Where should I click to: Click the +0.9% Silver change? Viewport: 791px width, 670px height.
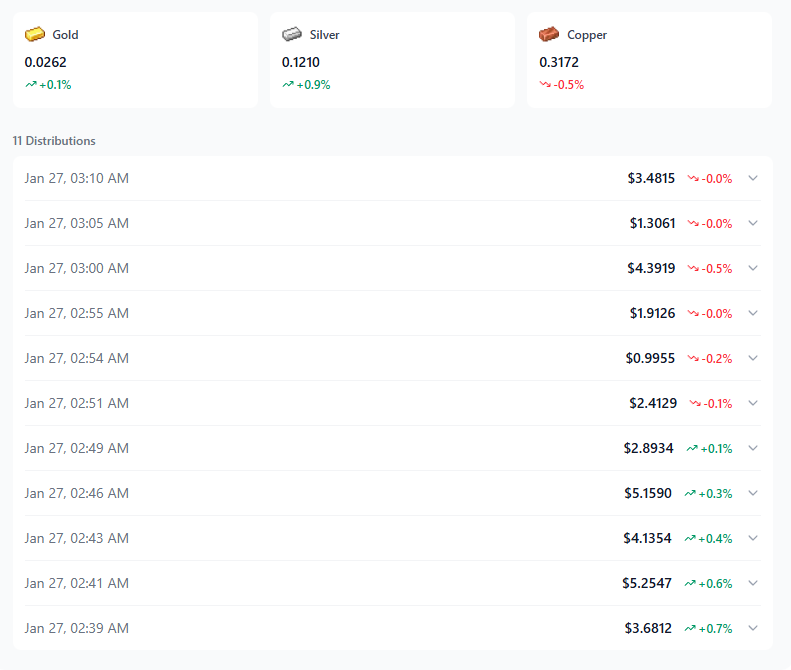(313, 85)
